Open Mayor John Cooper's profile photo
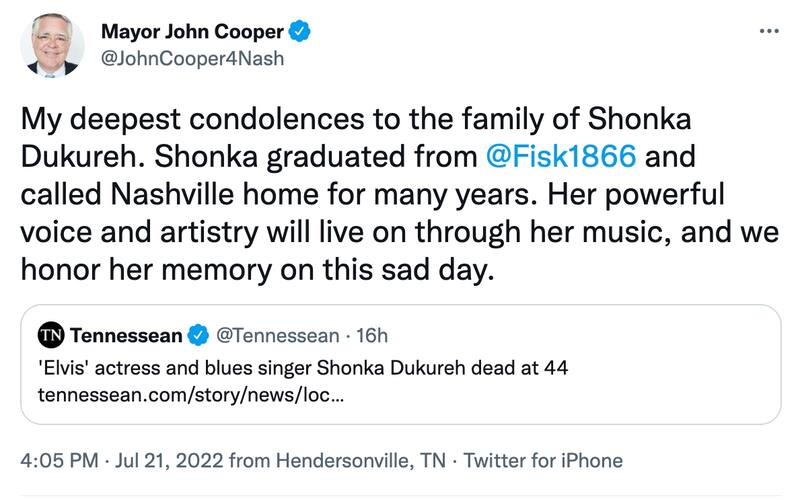 [53, 44]
